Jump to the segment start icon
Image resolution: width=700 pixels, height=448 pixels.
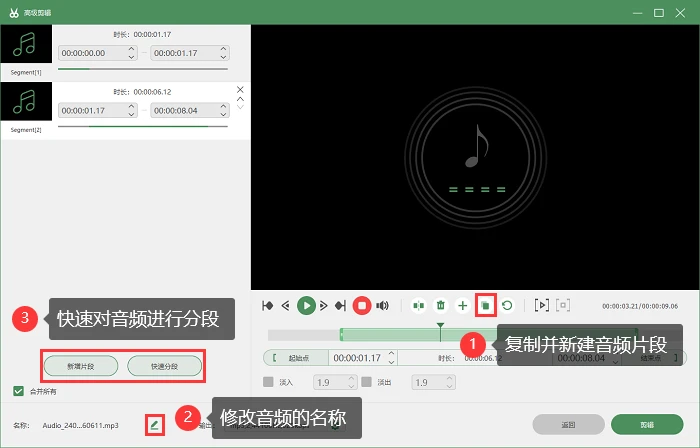[x=268, y=306]
